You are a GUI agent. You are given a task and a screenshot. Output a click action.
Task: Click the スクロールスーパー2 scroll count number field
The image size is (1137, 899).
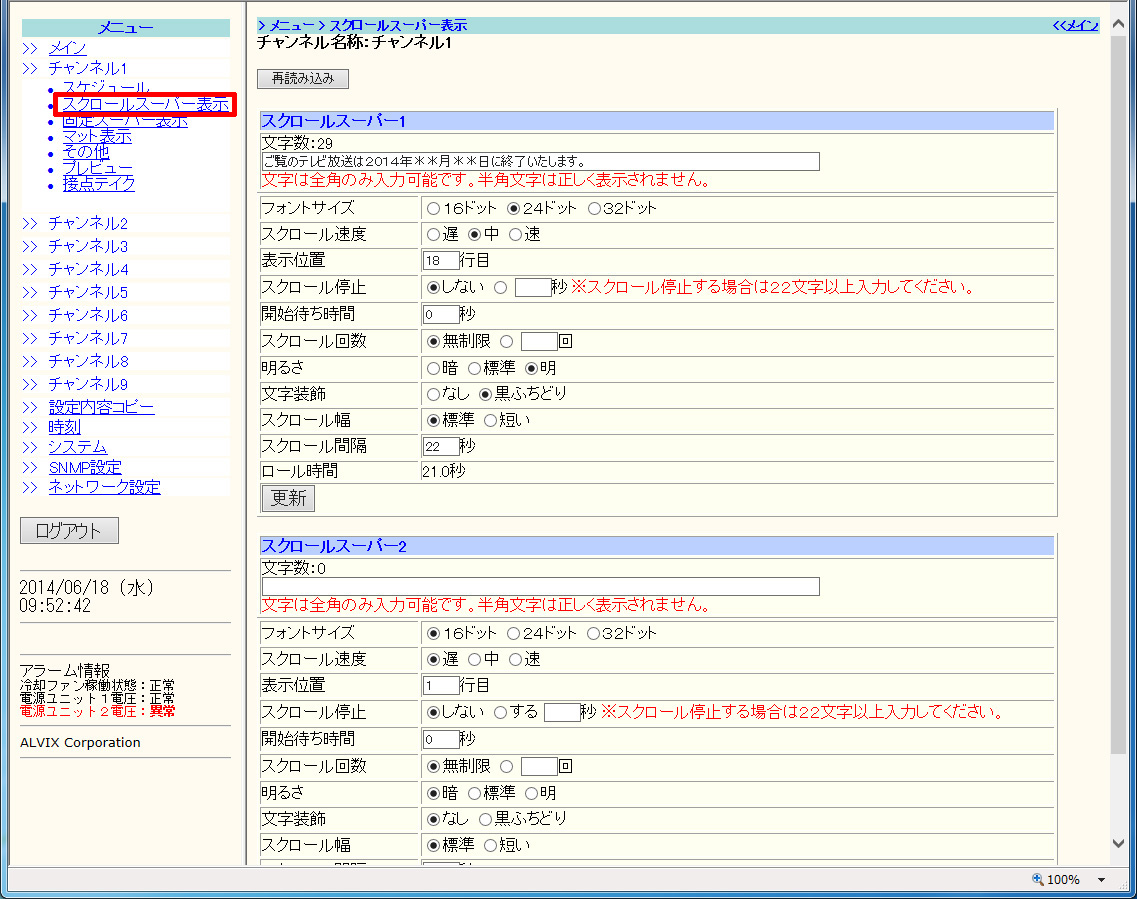[x=539, y=766]
